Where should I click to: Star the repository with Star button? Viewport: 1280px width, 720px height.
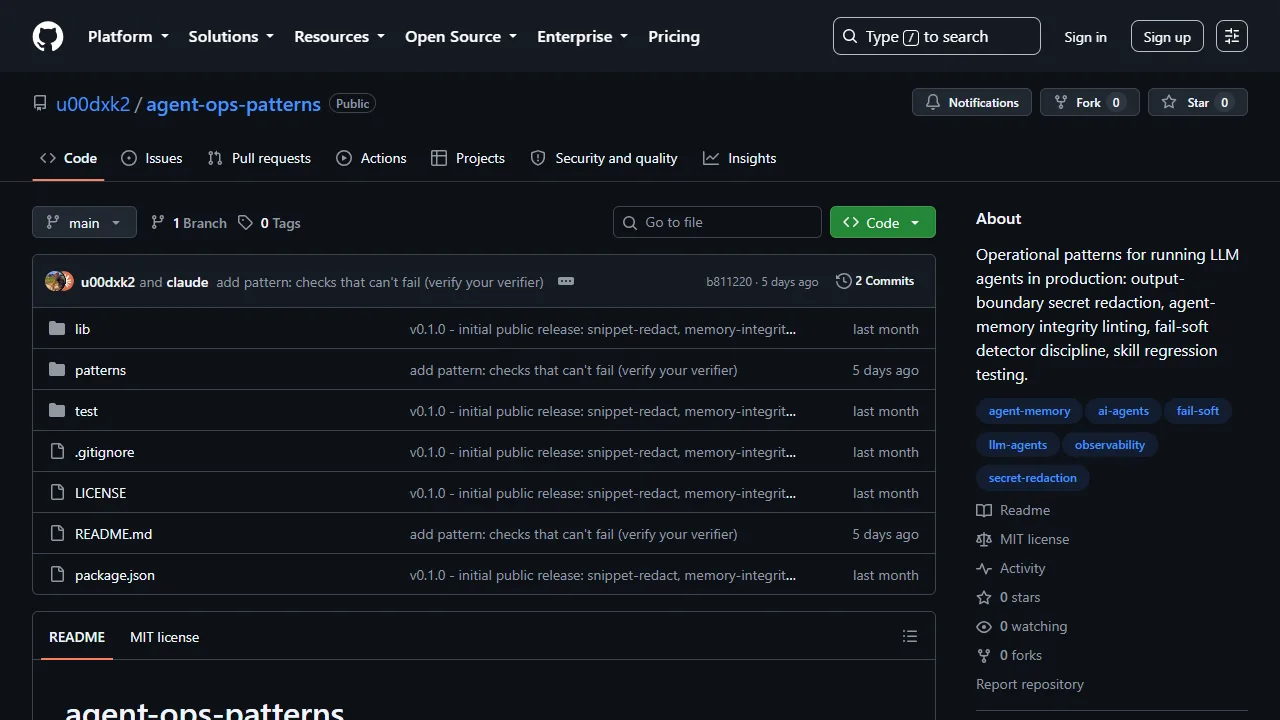tap(1198, 103)
